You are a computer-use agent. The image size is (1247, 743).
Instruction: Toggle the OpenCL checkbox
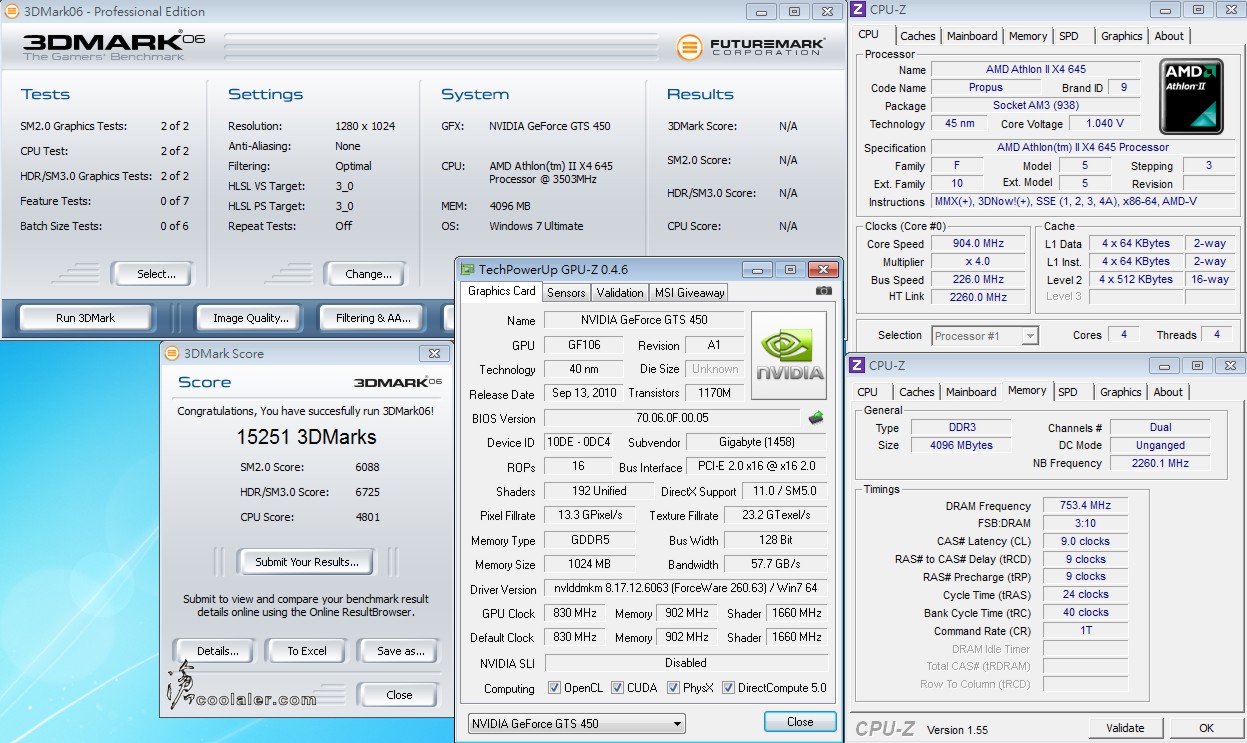point(554,688)
